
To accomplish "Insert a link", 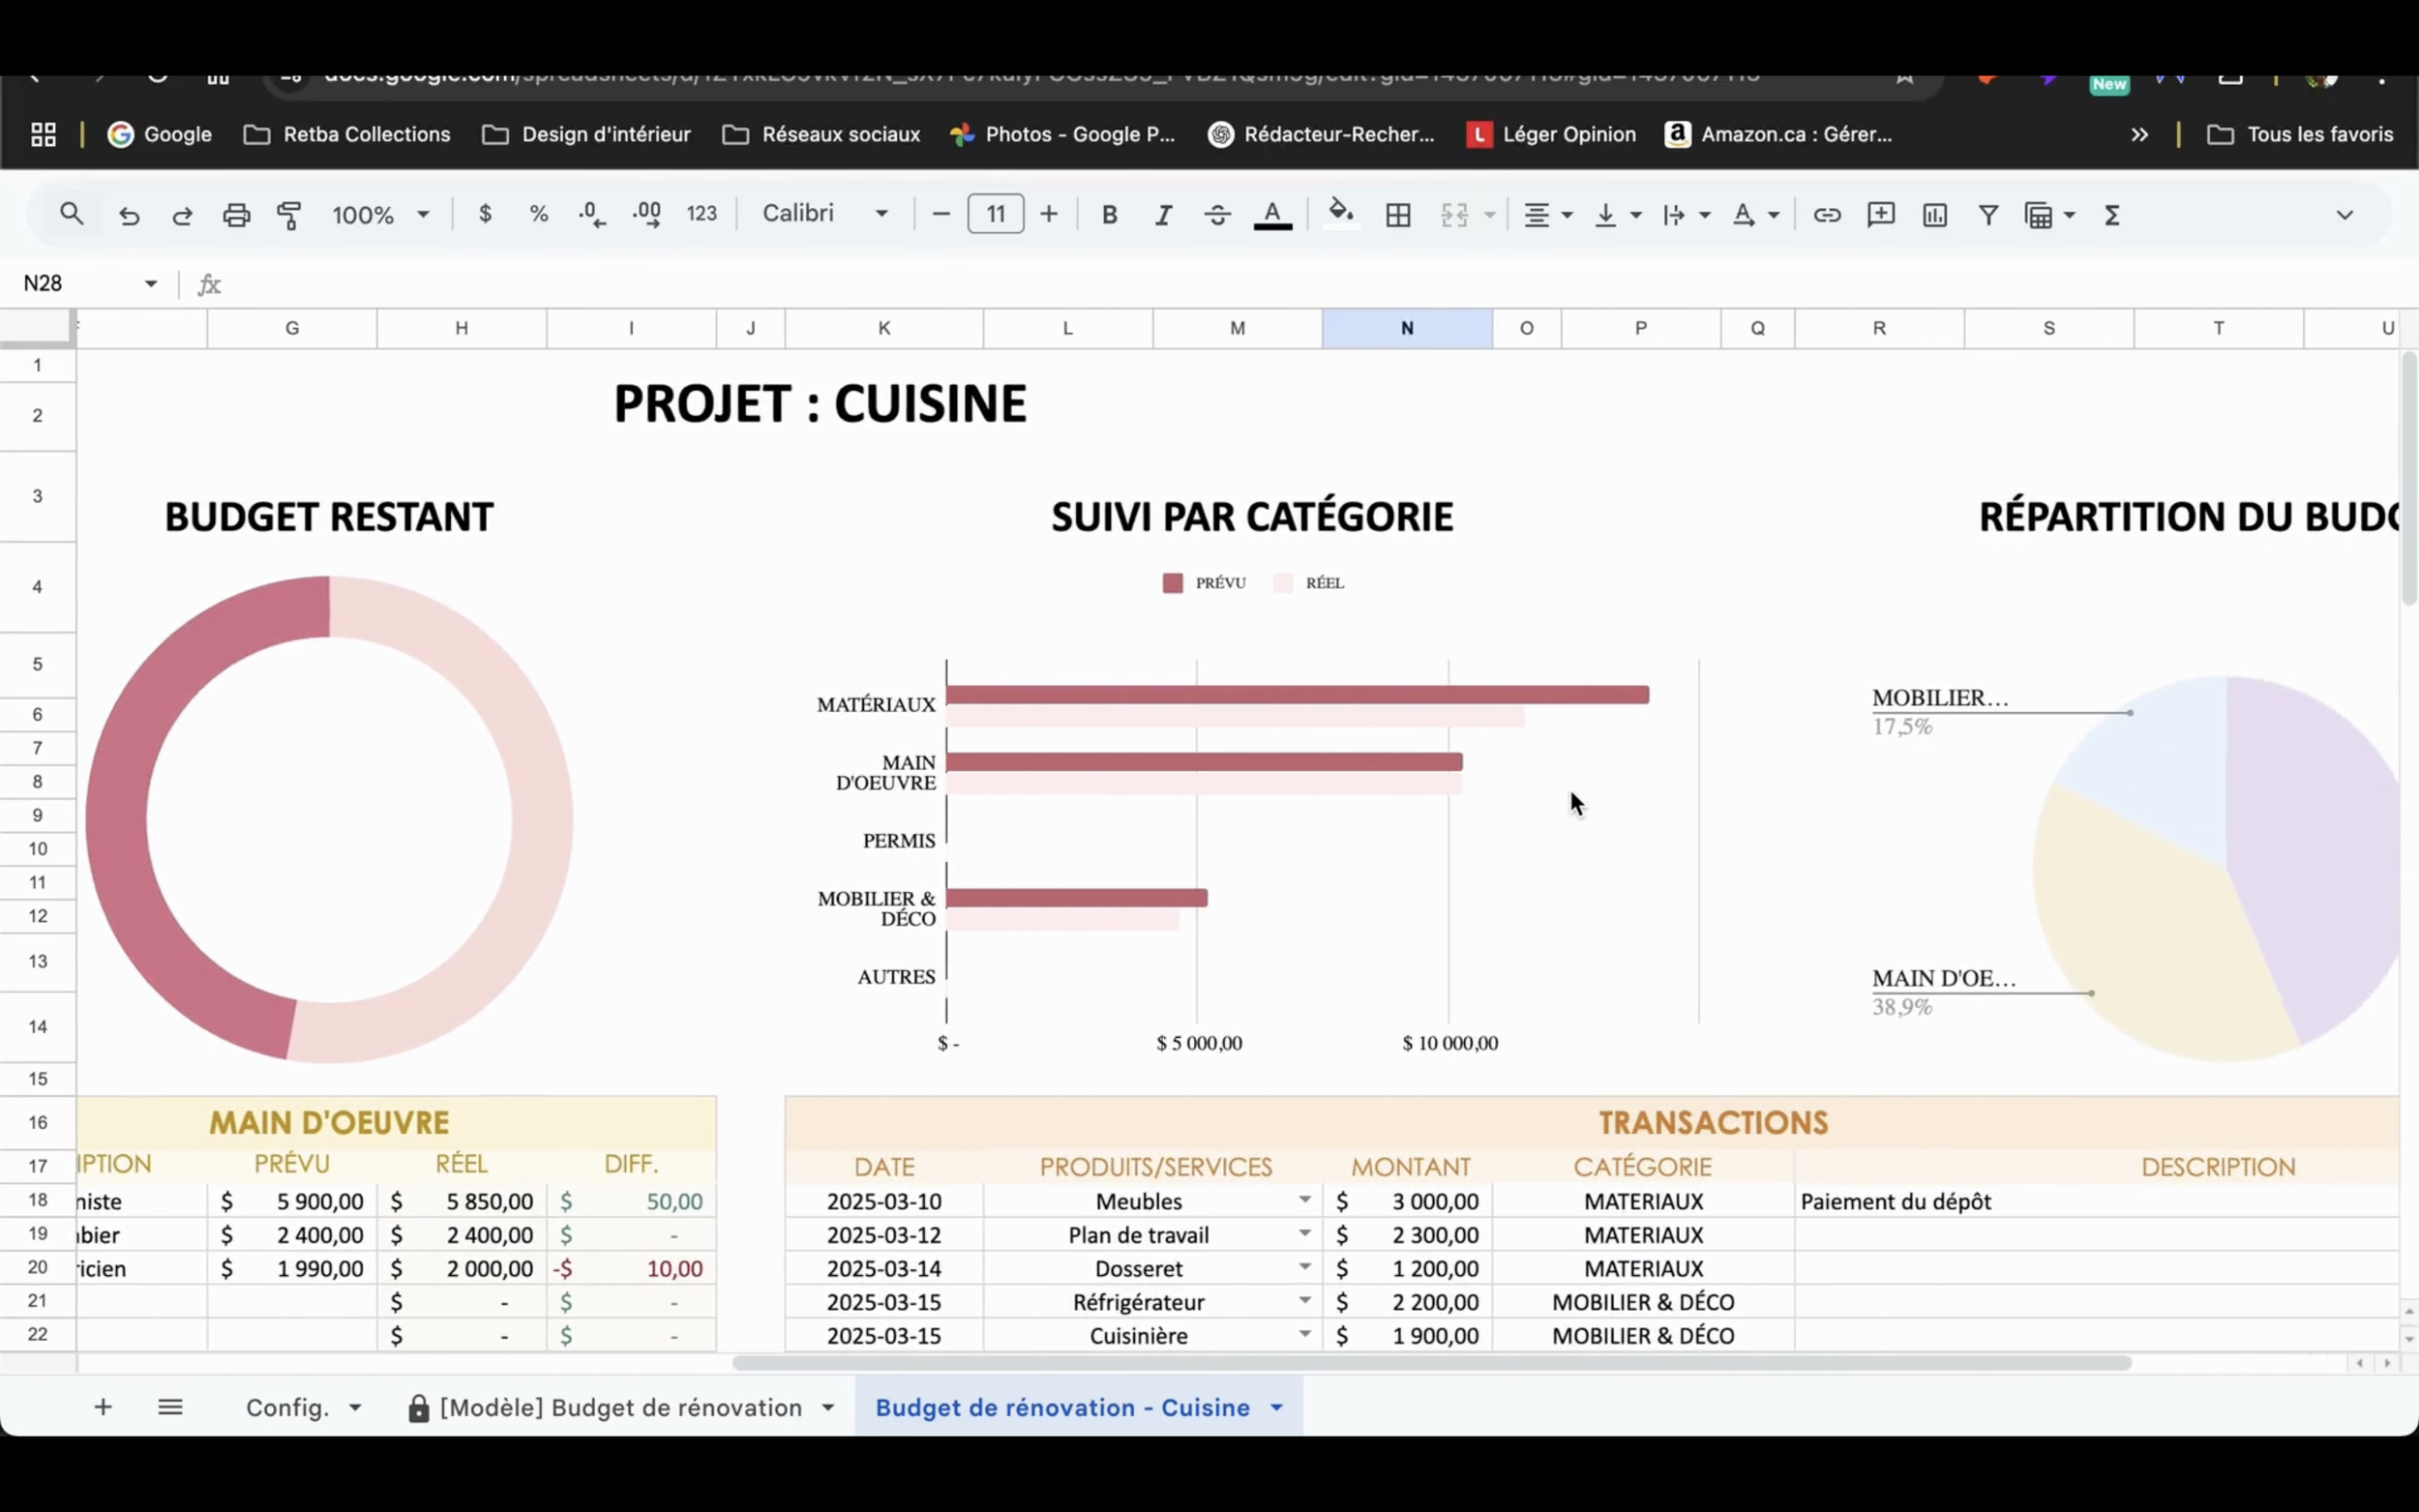I will 1827,215.
